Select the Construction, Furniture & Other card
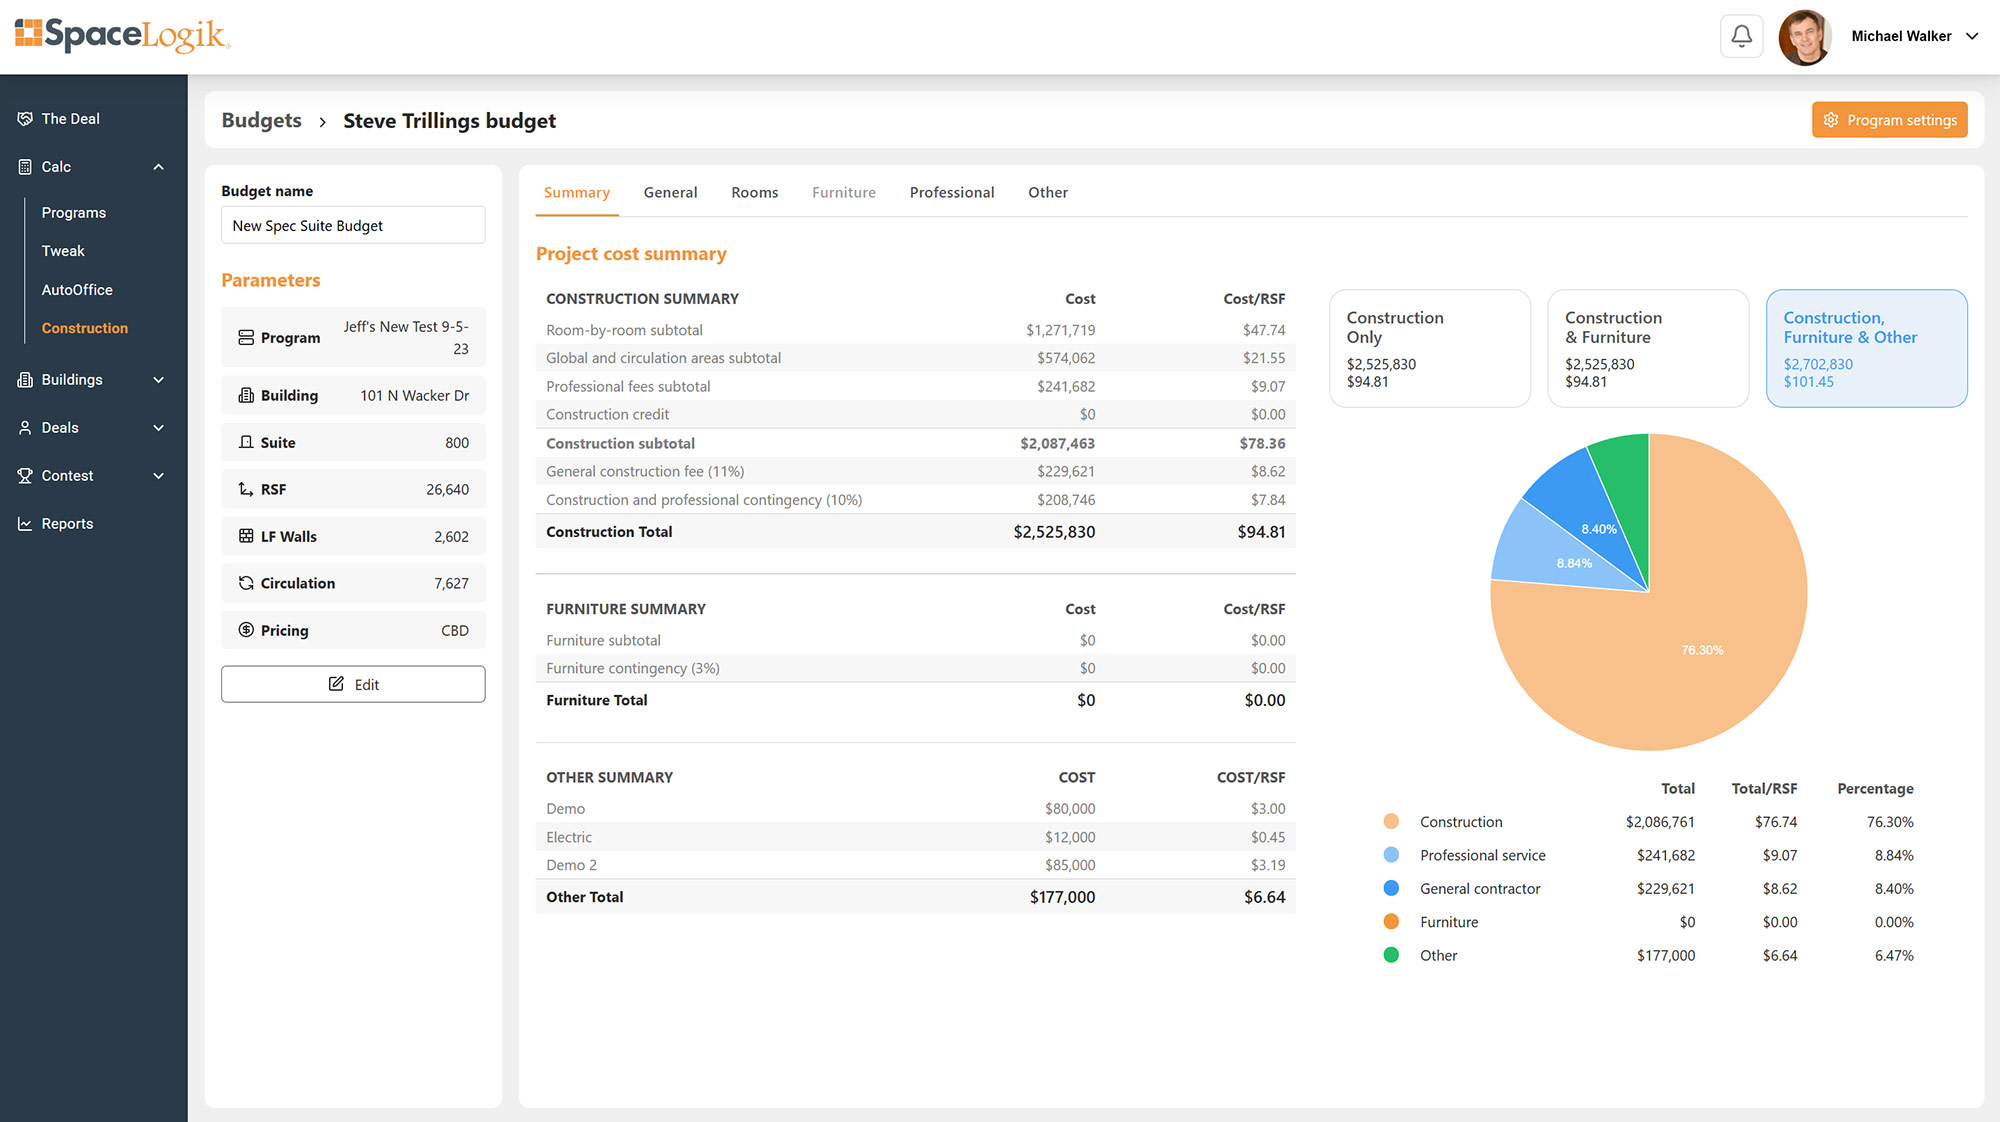This screenshot has height=1122, width=2000. 1866,348
